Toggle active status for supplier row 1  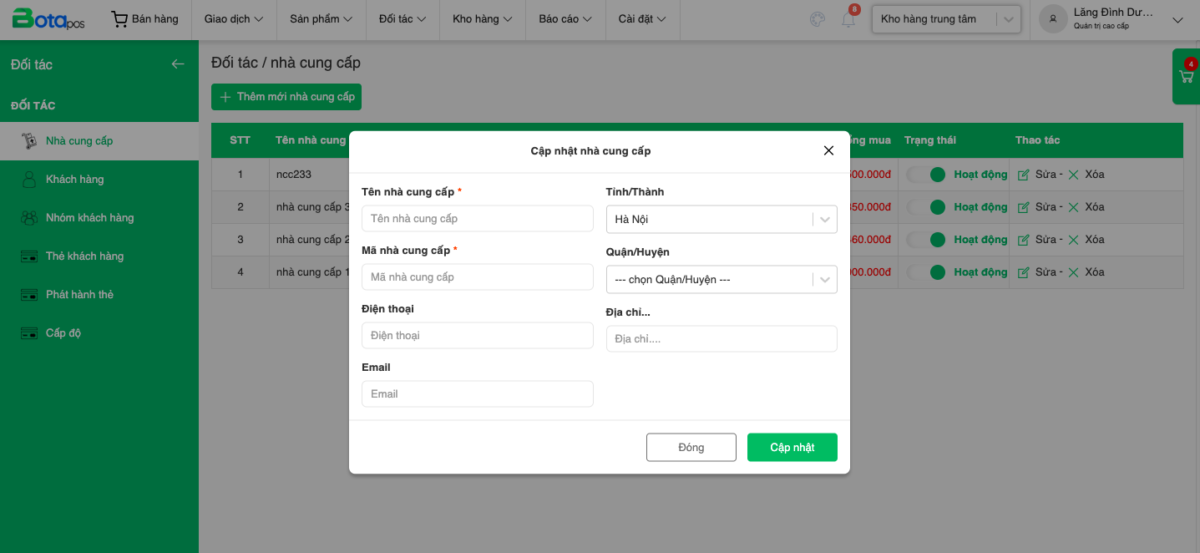pos(926,175)
